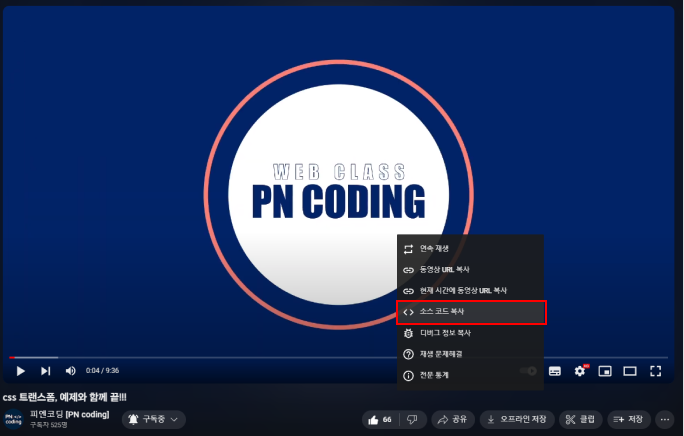Like the video with 66 likes
Image resolution: width=684 pixels, height=436 pixels.
click(x=380, y=420)
